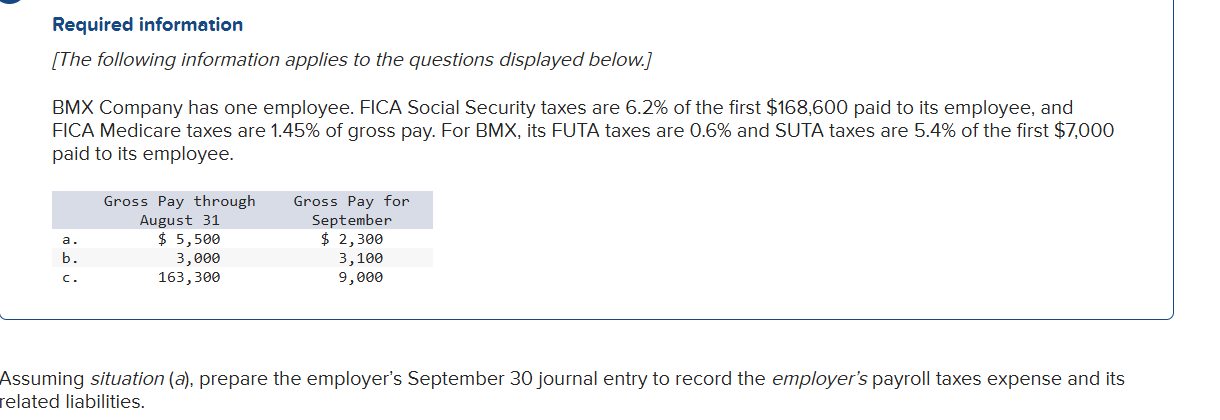
Task: Click the "related liabilities." text at bottom
Action: click(x=72, y=403)
